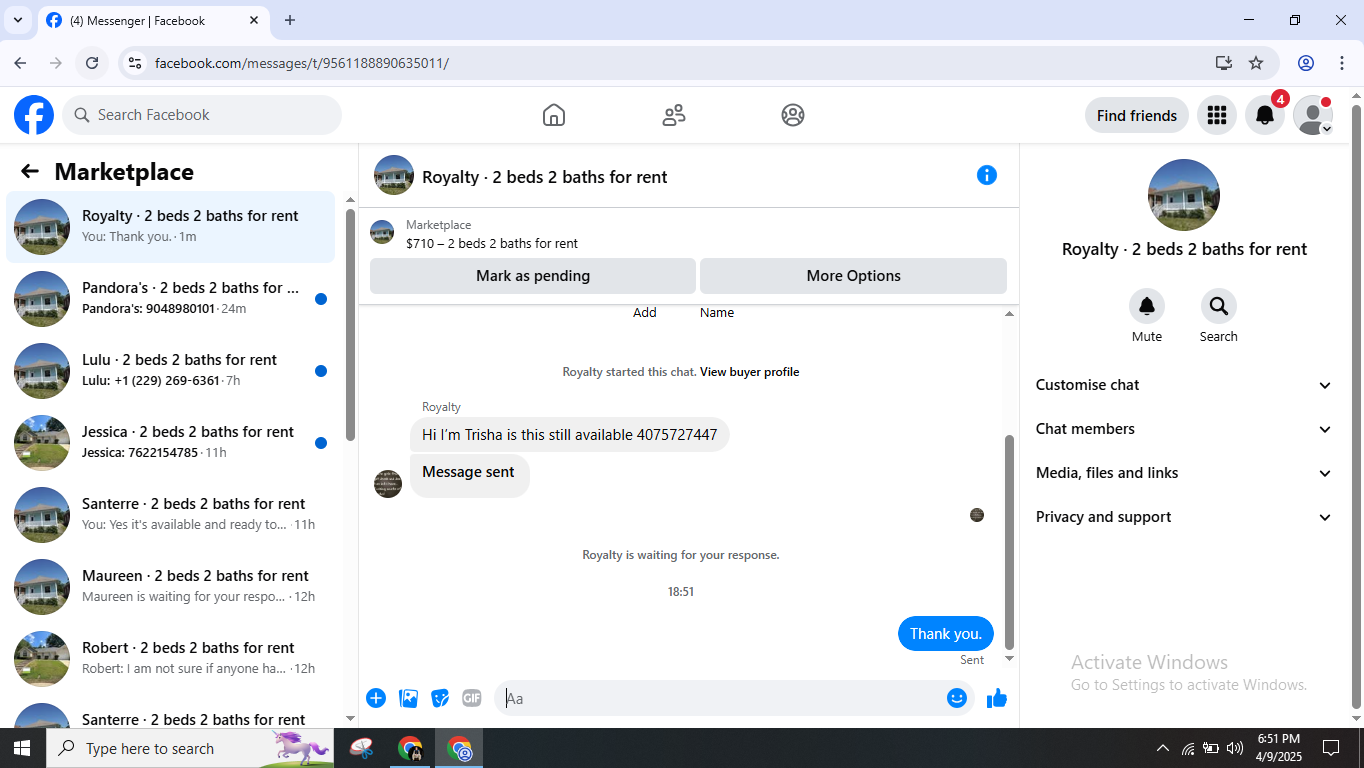Open network settings in system tray
This screenshot has width=1364, height=768.
point(1187,748)
